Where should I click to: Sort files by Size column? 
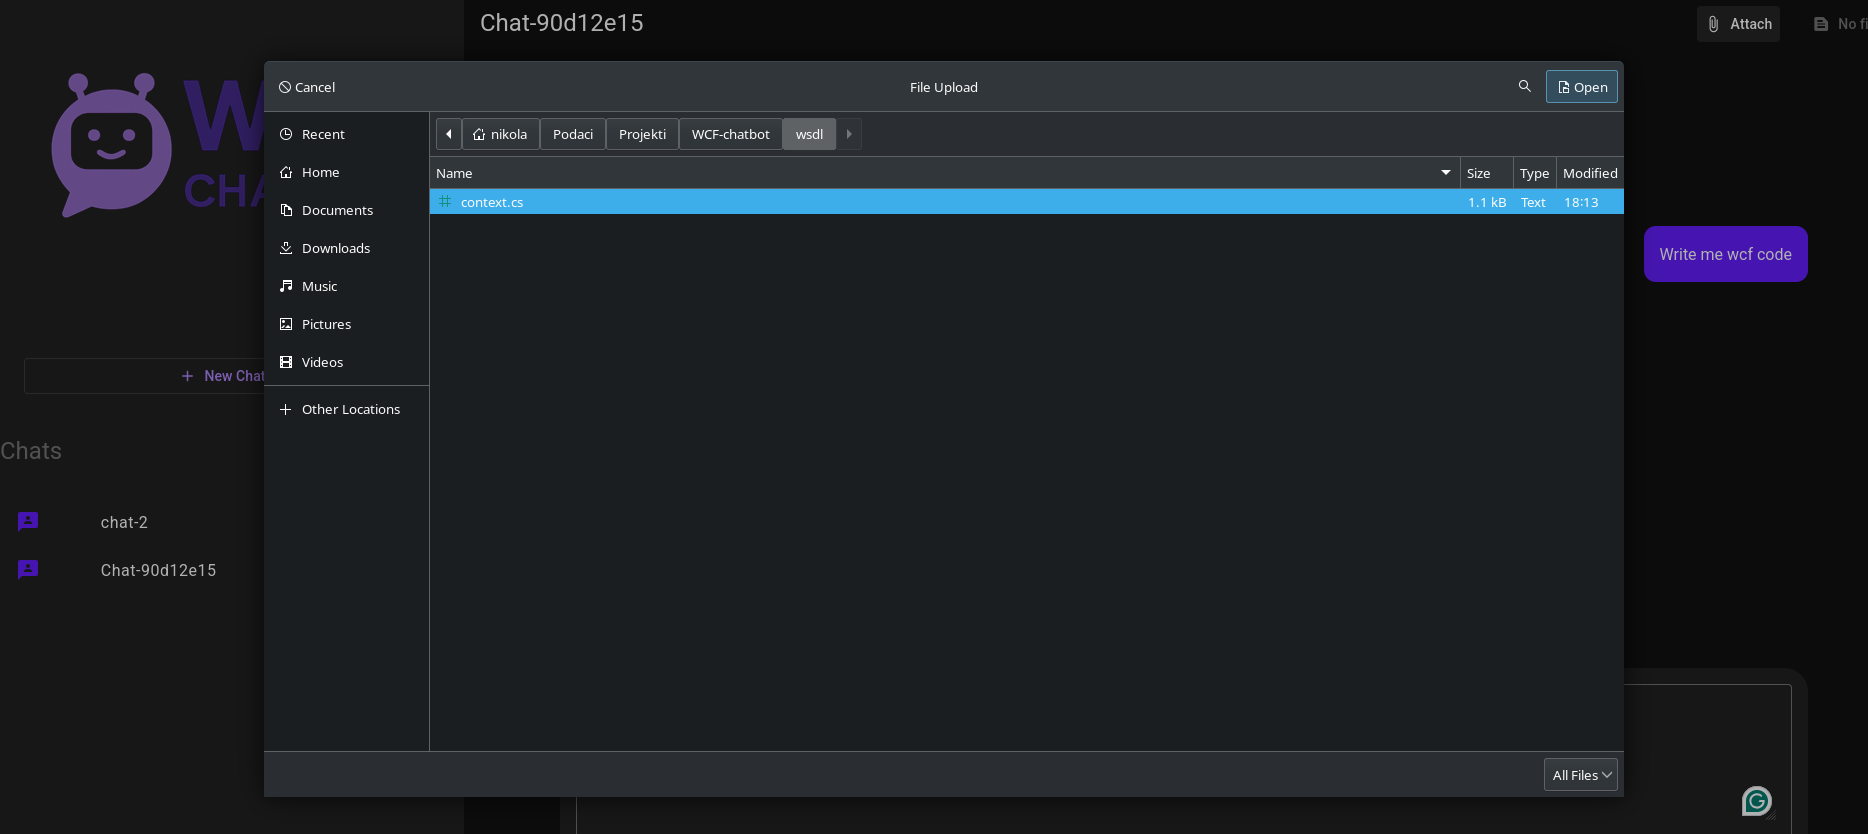tap(1486, 173)
